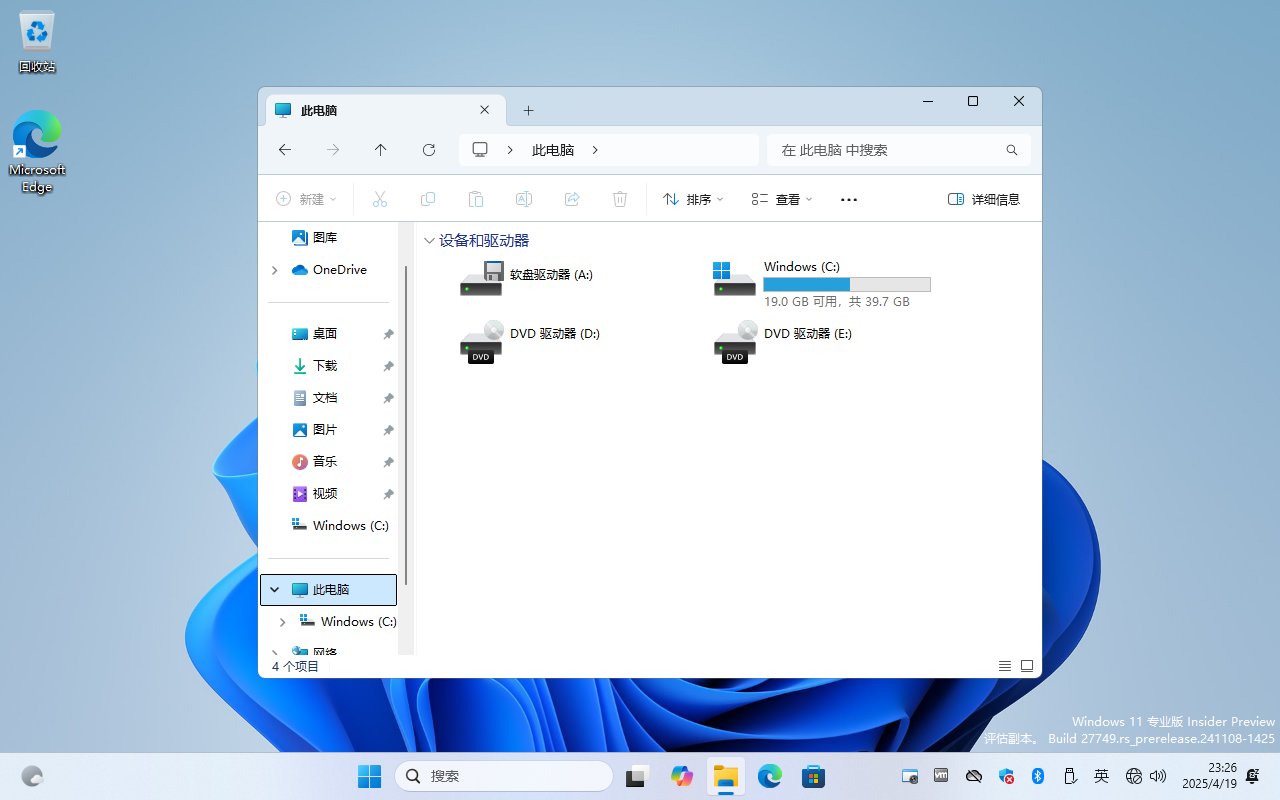
Task: Expand Windows (C:) under 此电脑
Action: pyautogui.click(x=283, y=622)
